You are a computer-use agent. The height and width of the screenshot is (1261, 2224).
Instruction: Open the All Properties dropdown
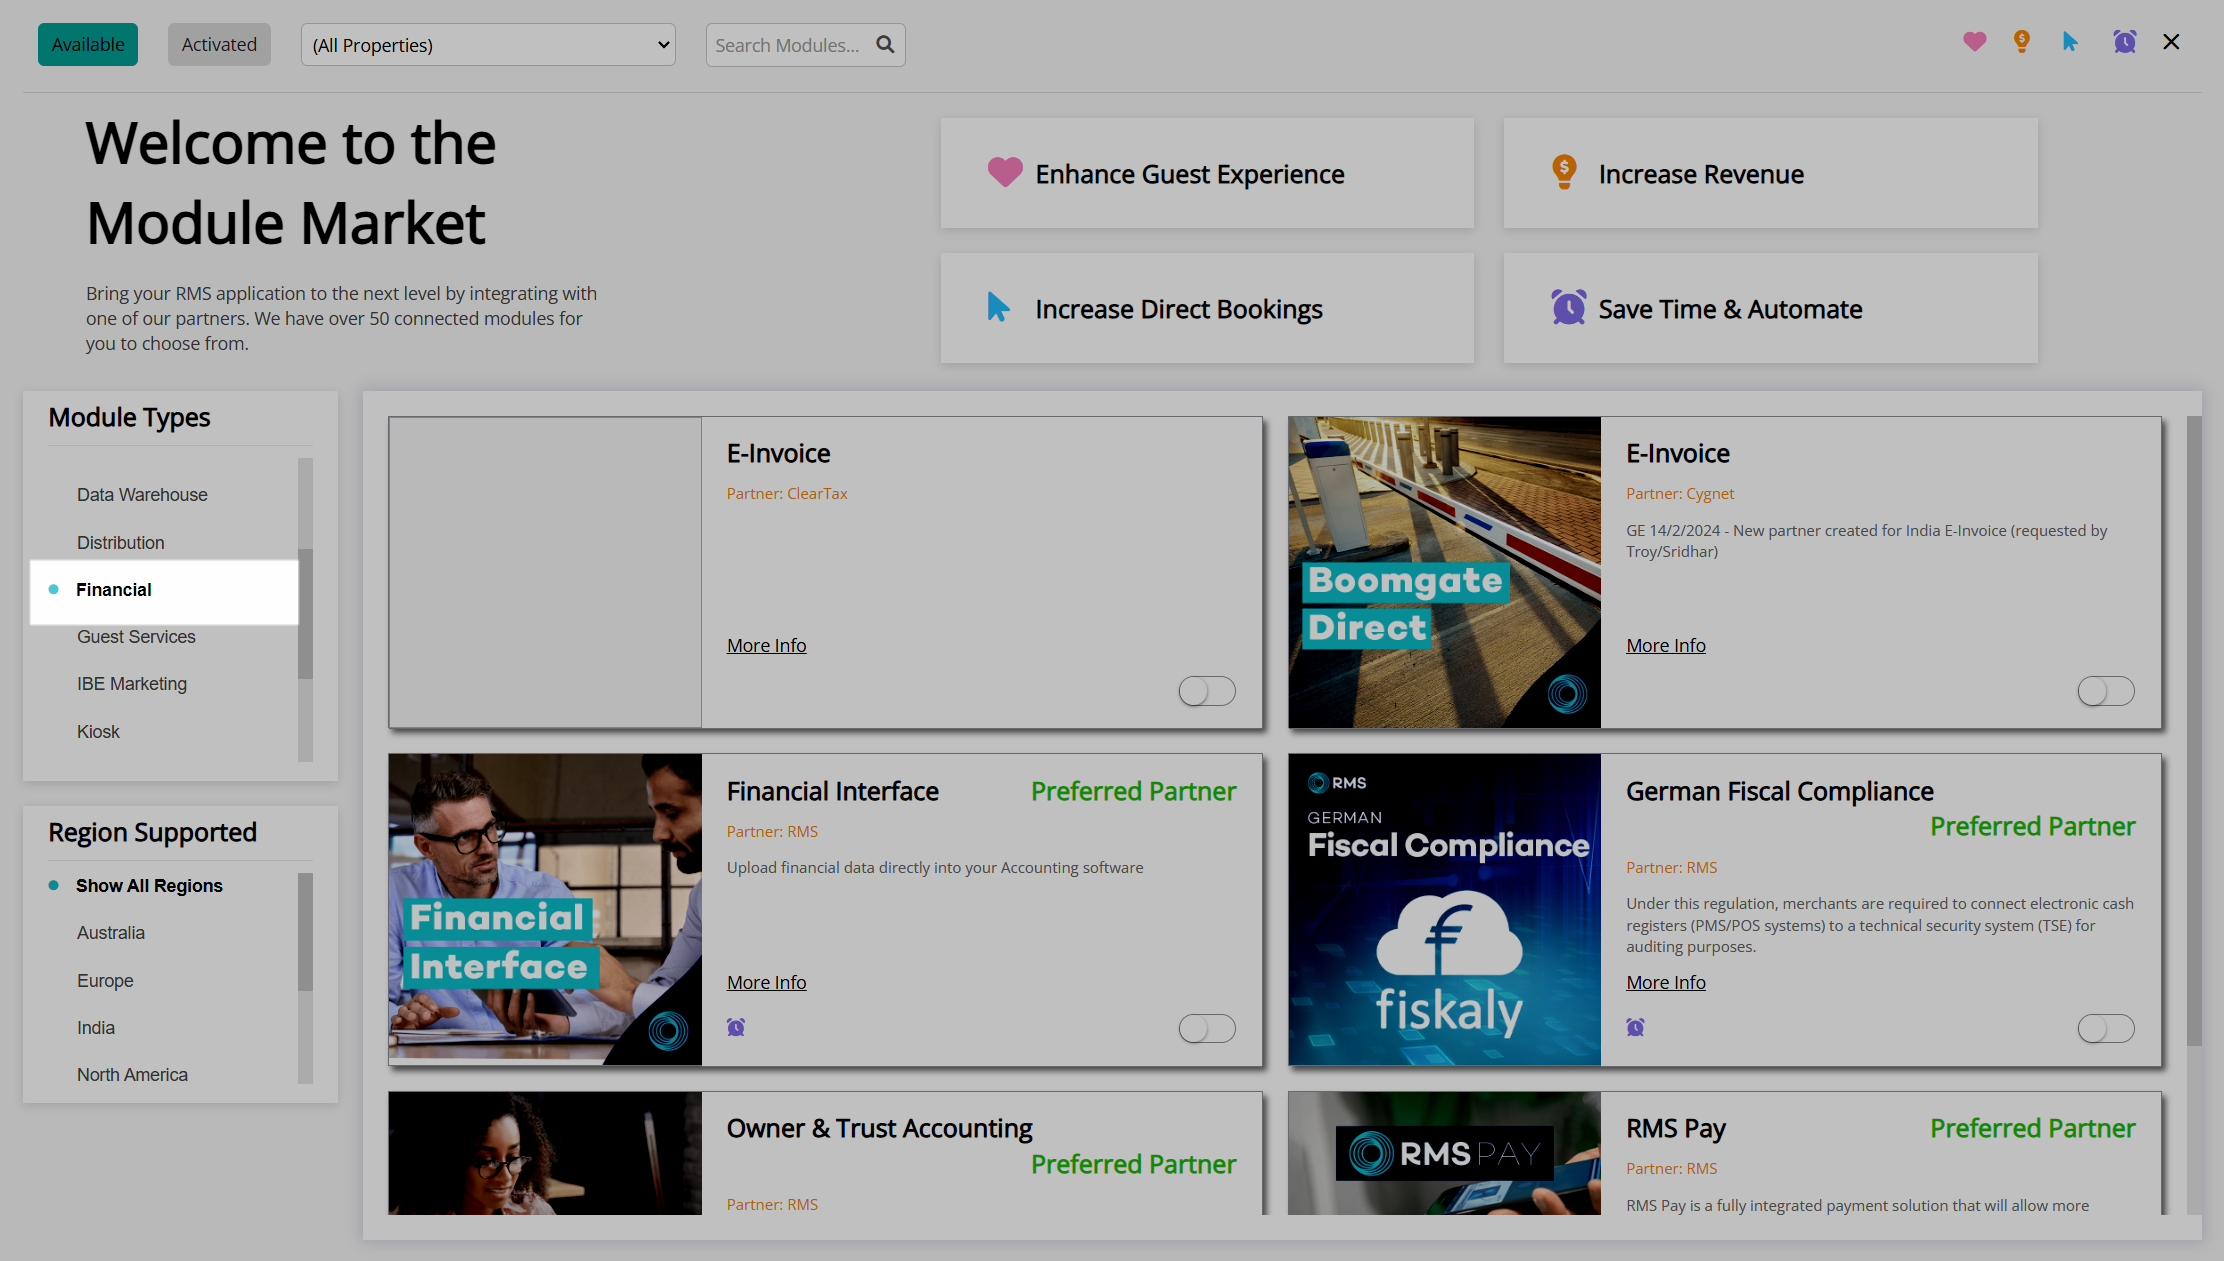[x=488, y=45]
